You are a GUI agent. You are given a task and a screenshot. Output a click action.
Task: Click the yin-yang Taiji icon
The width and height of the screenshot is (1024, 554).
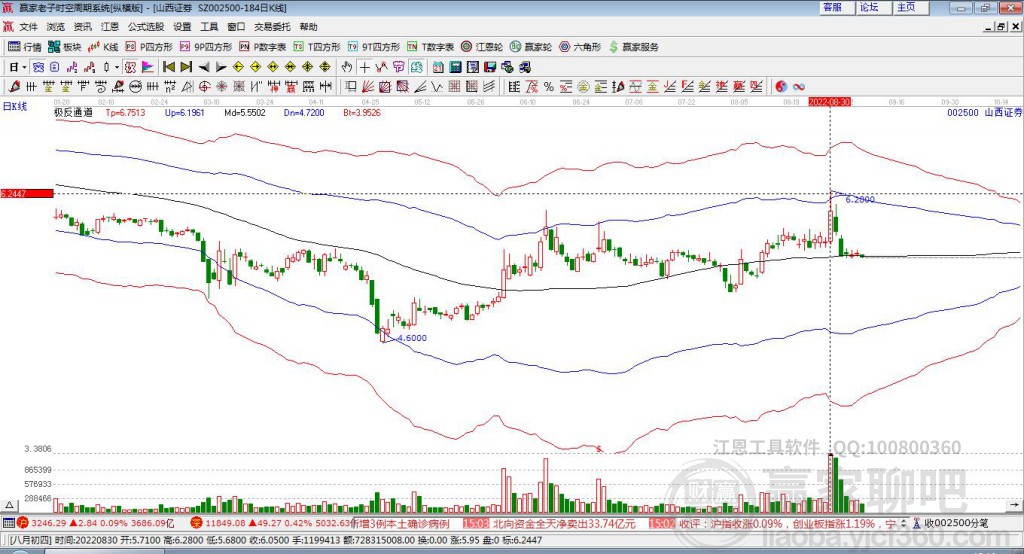[x=782, y=86]
